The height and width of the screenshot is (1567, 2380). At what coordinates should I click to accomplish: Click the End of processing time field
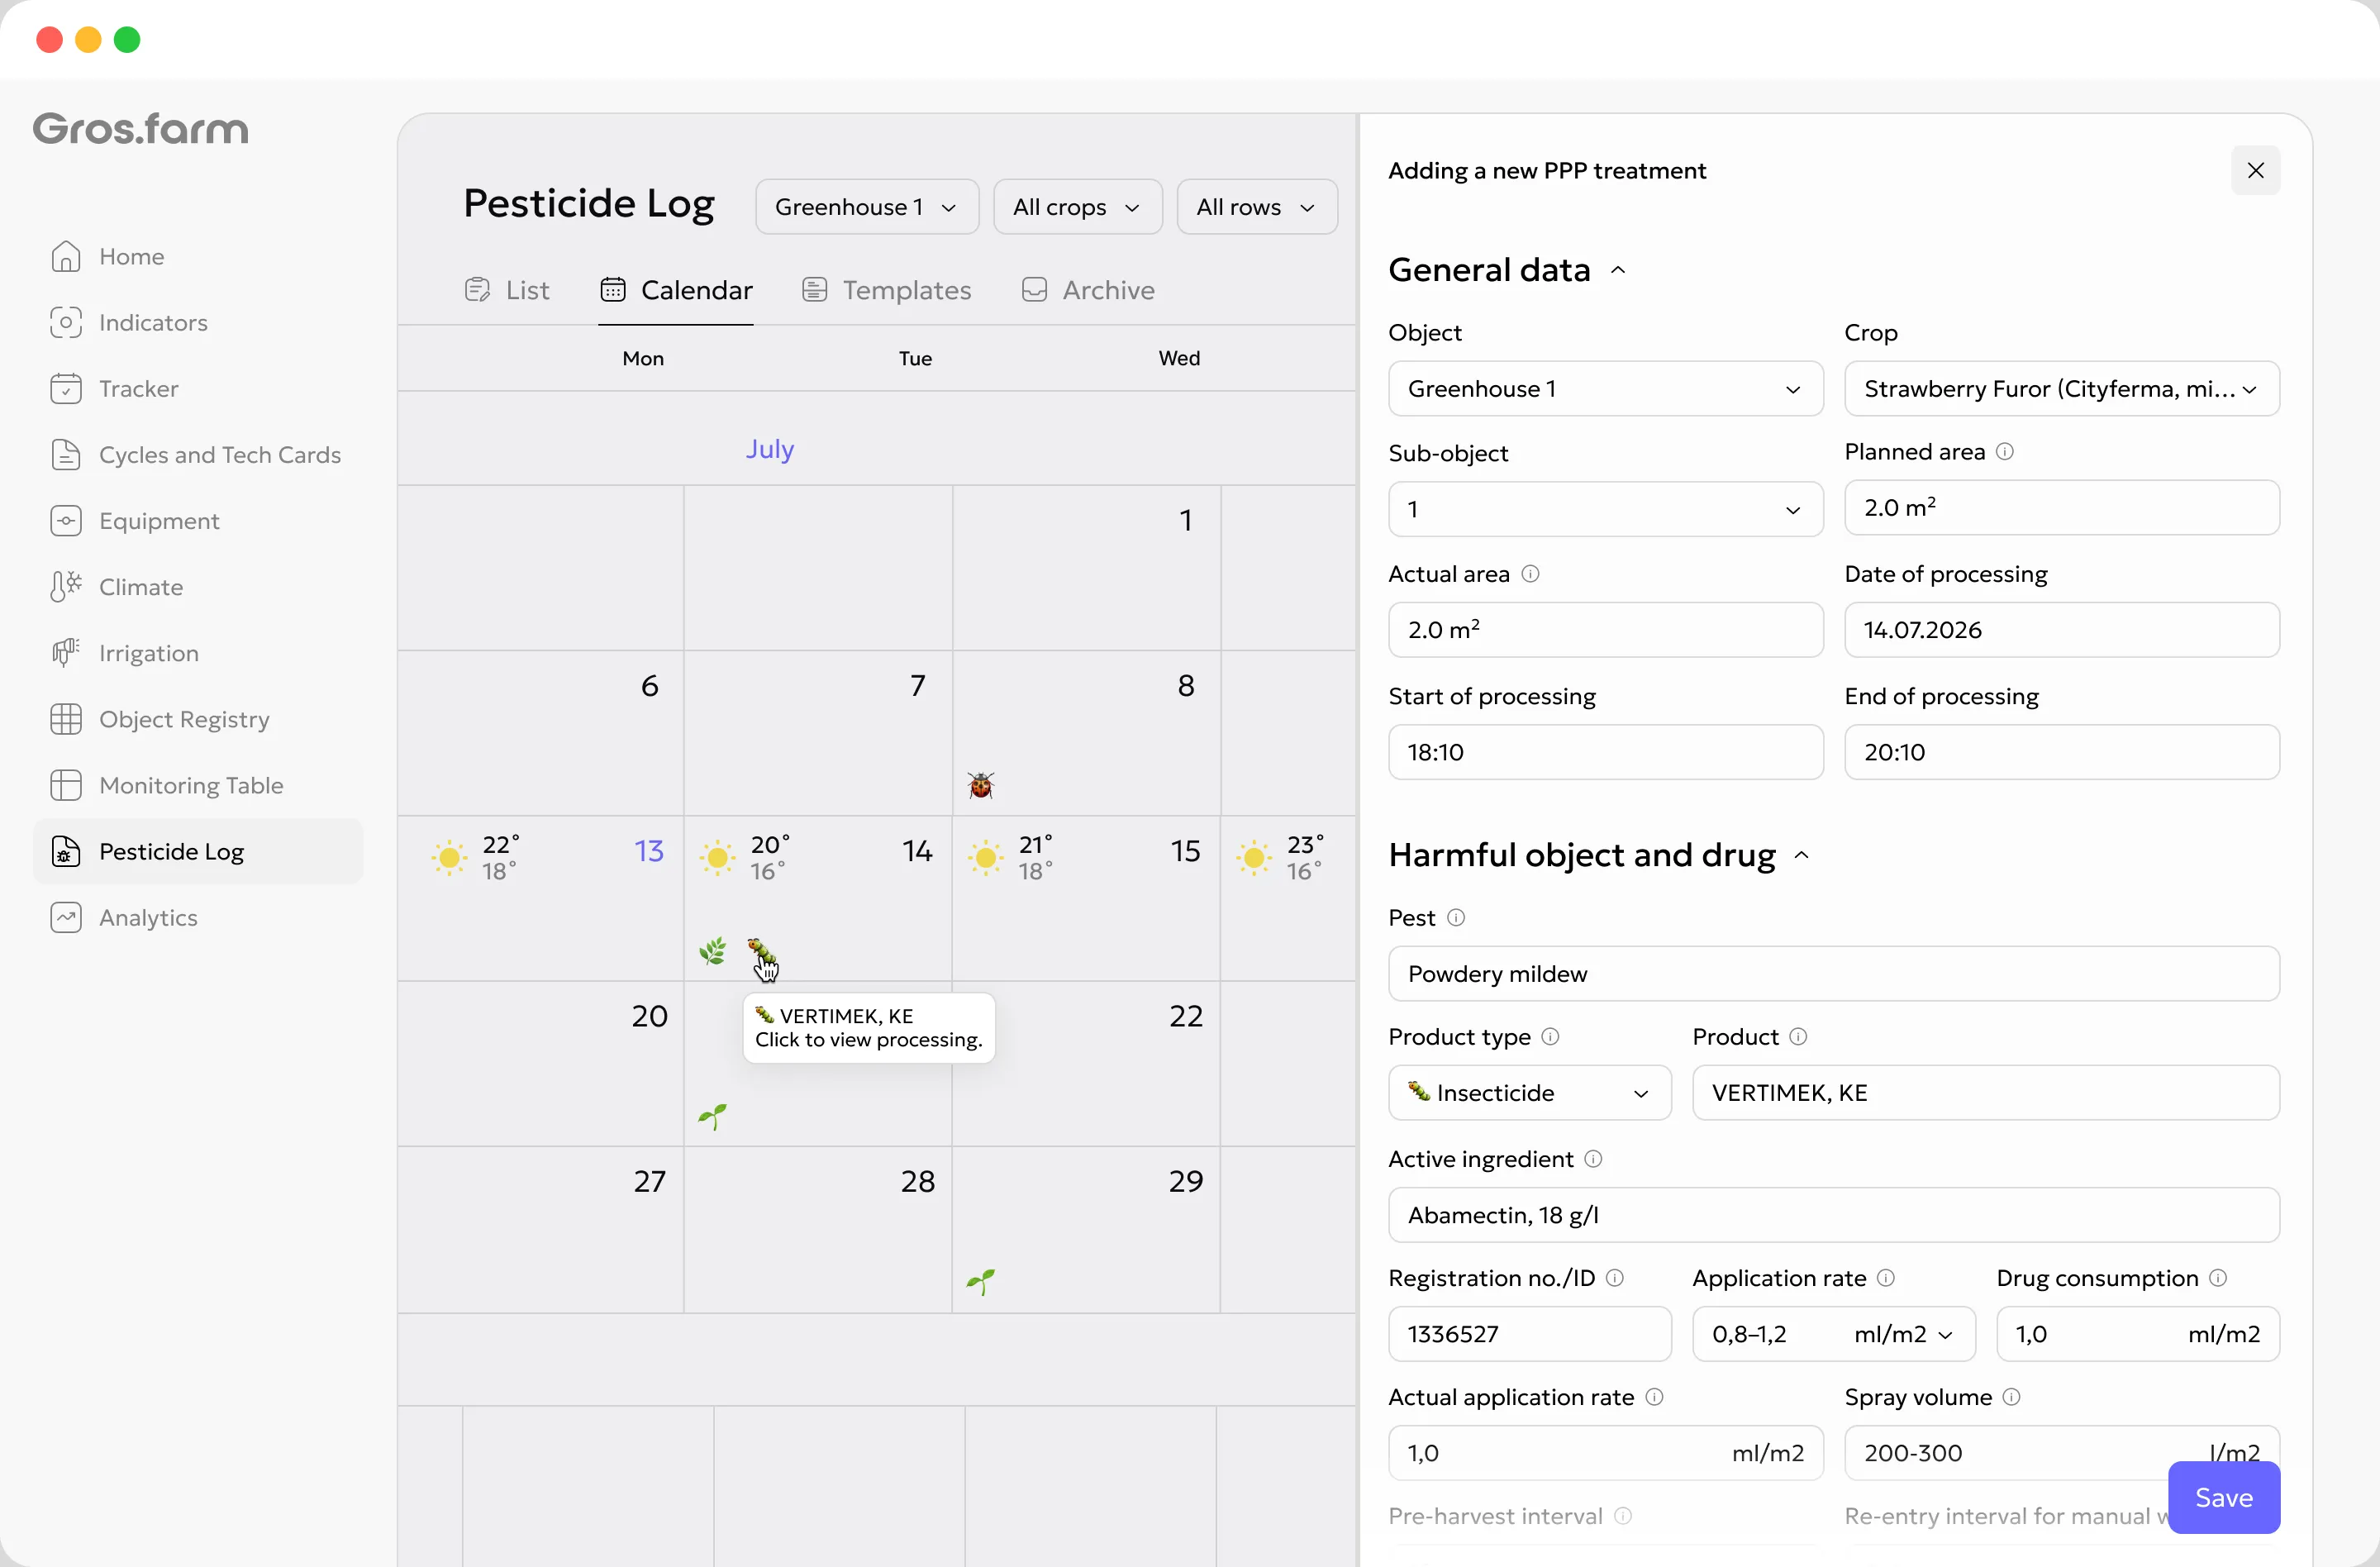tap(2062, 752)
